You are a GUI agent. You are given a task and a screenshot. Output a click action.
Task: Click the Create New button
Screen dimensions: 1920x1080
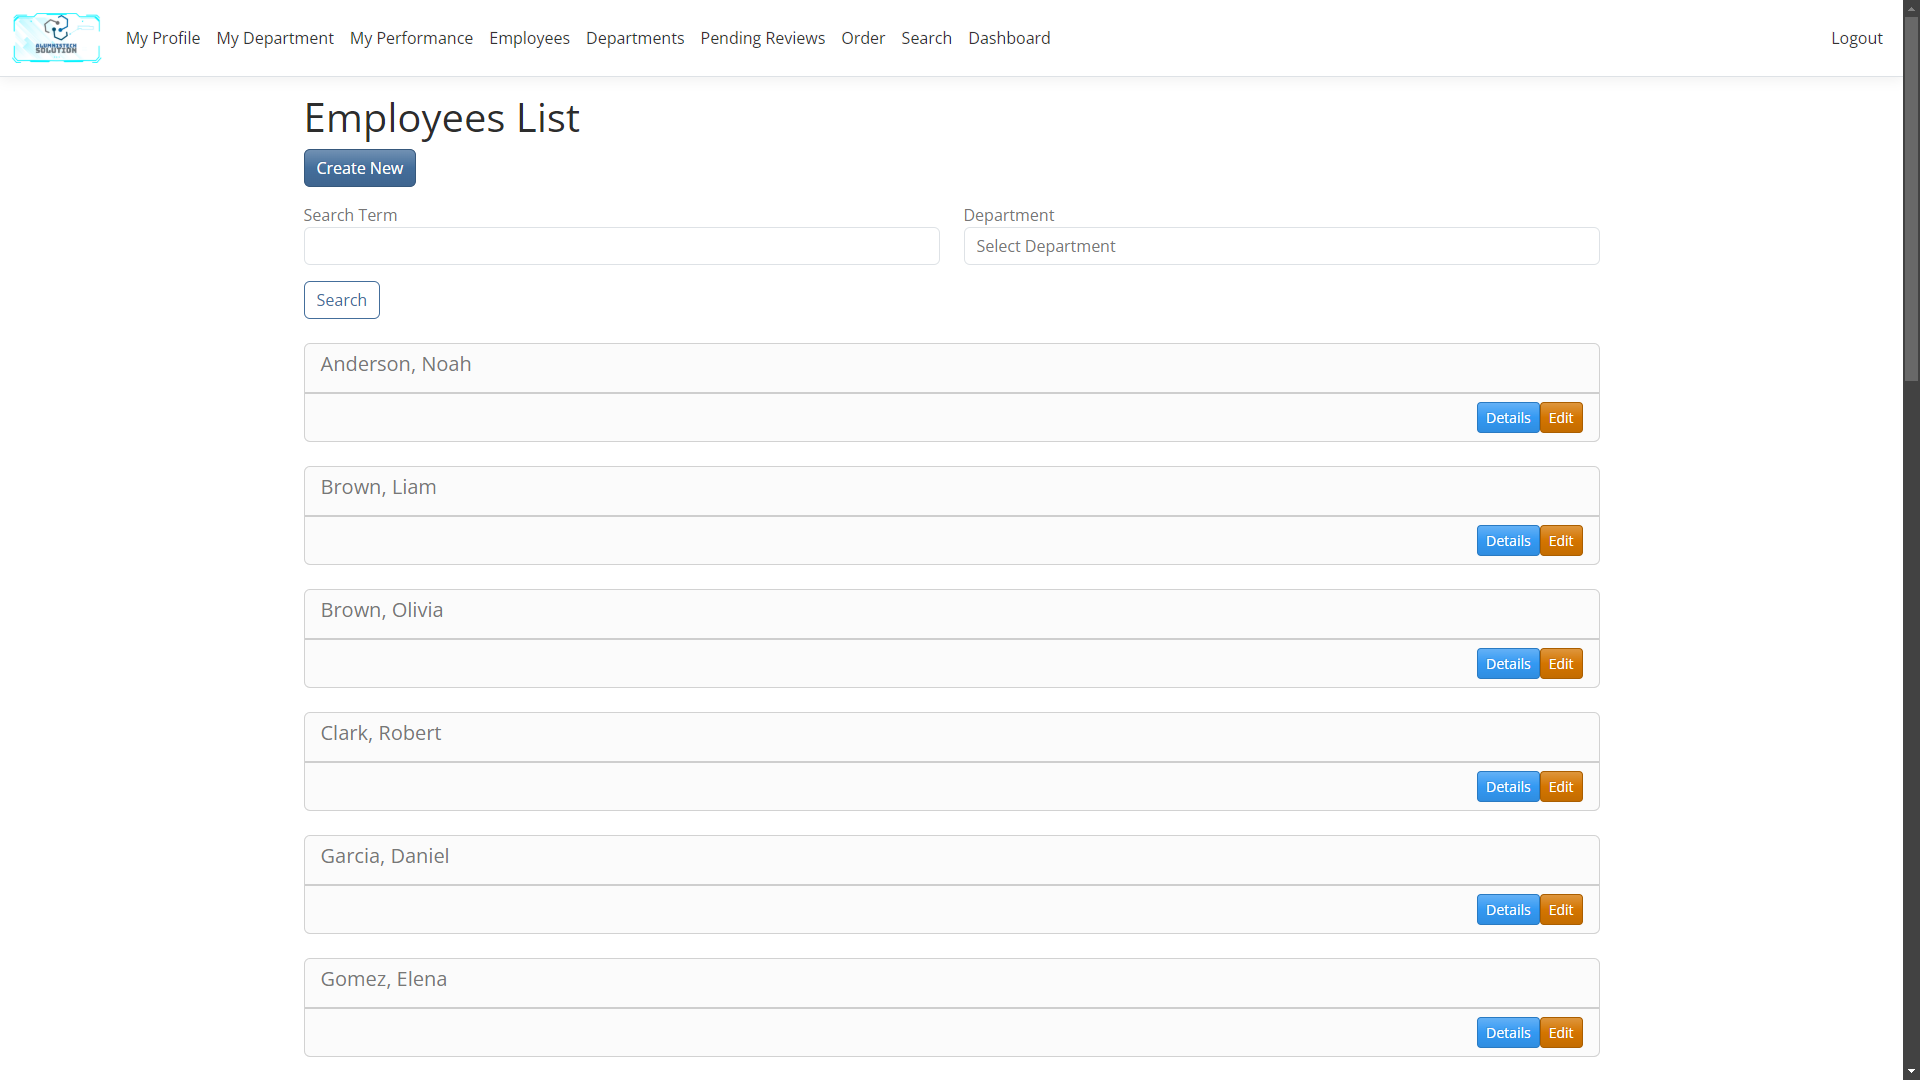pyautogui.click(x=359, y=168)
